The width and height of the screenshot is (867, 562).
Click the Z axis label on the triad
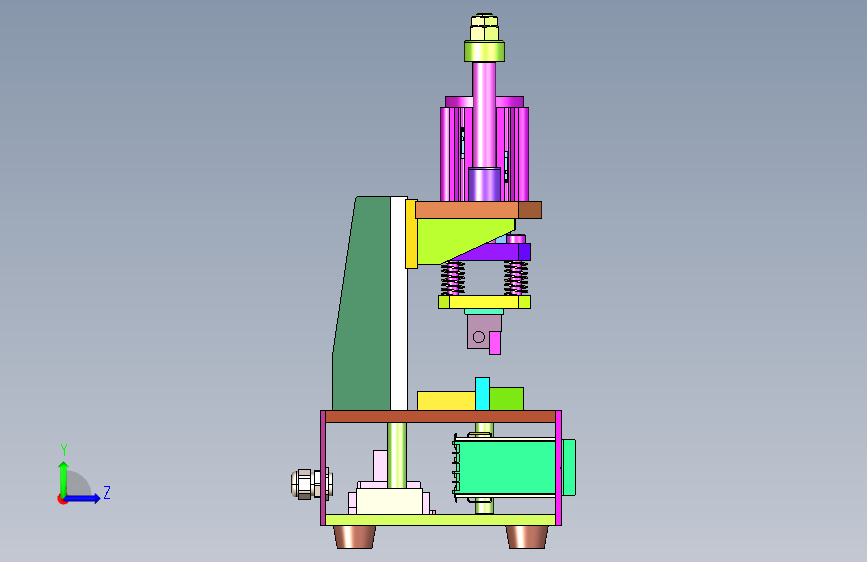click(107, 492)
